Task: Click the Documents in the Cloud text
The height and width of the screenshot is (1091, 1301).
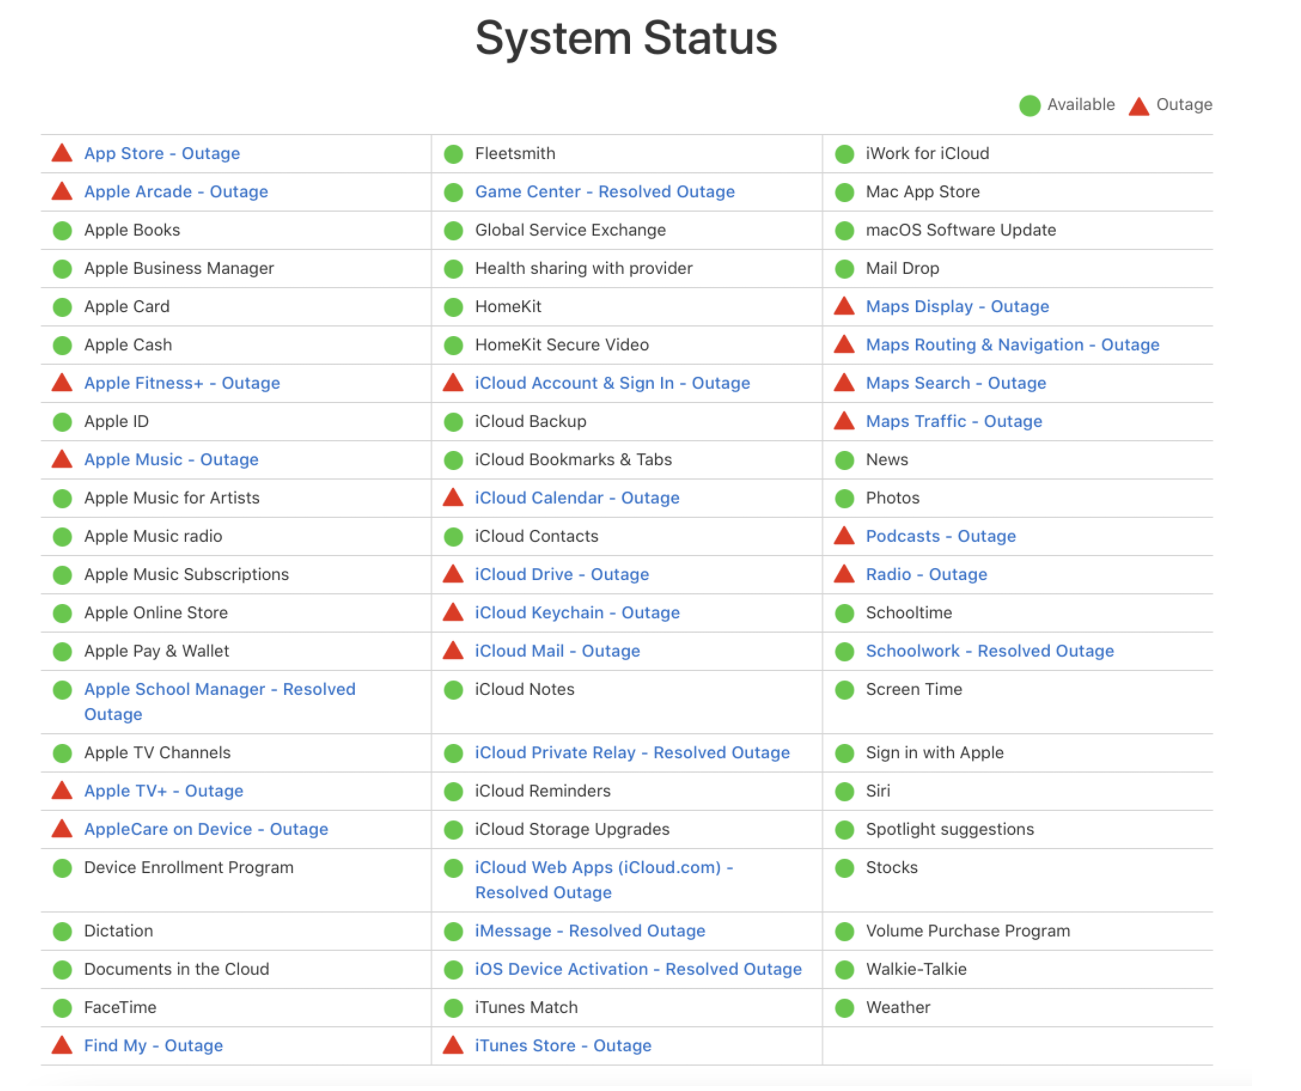Action: 176,969
